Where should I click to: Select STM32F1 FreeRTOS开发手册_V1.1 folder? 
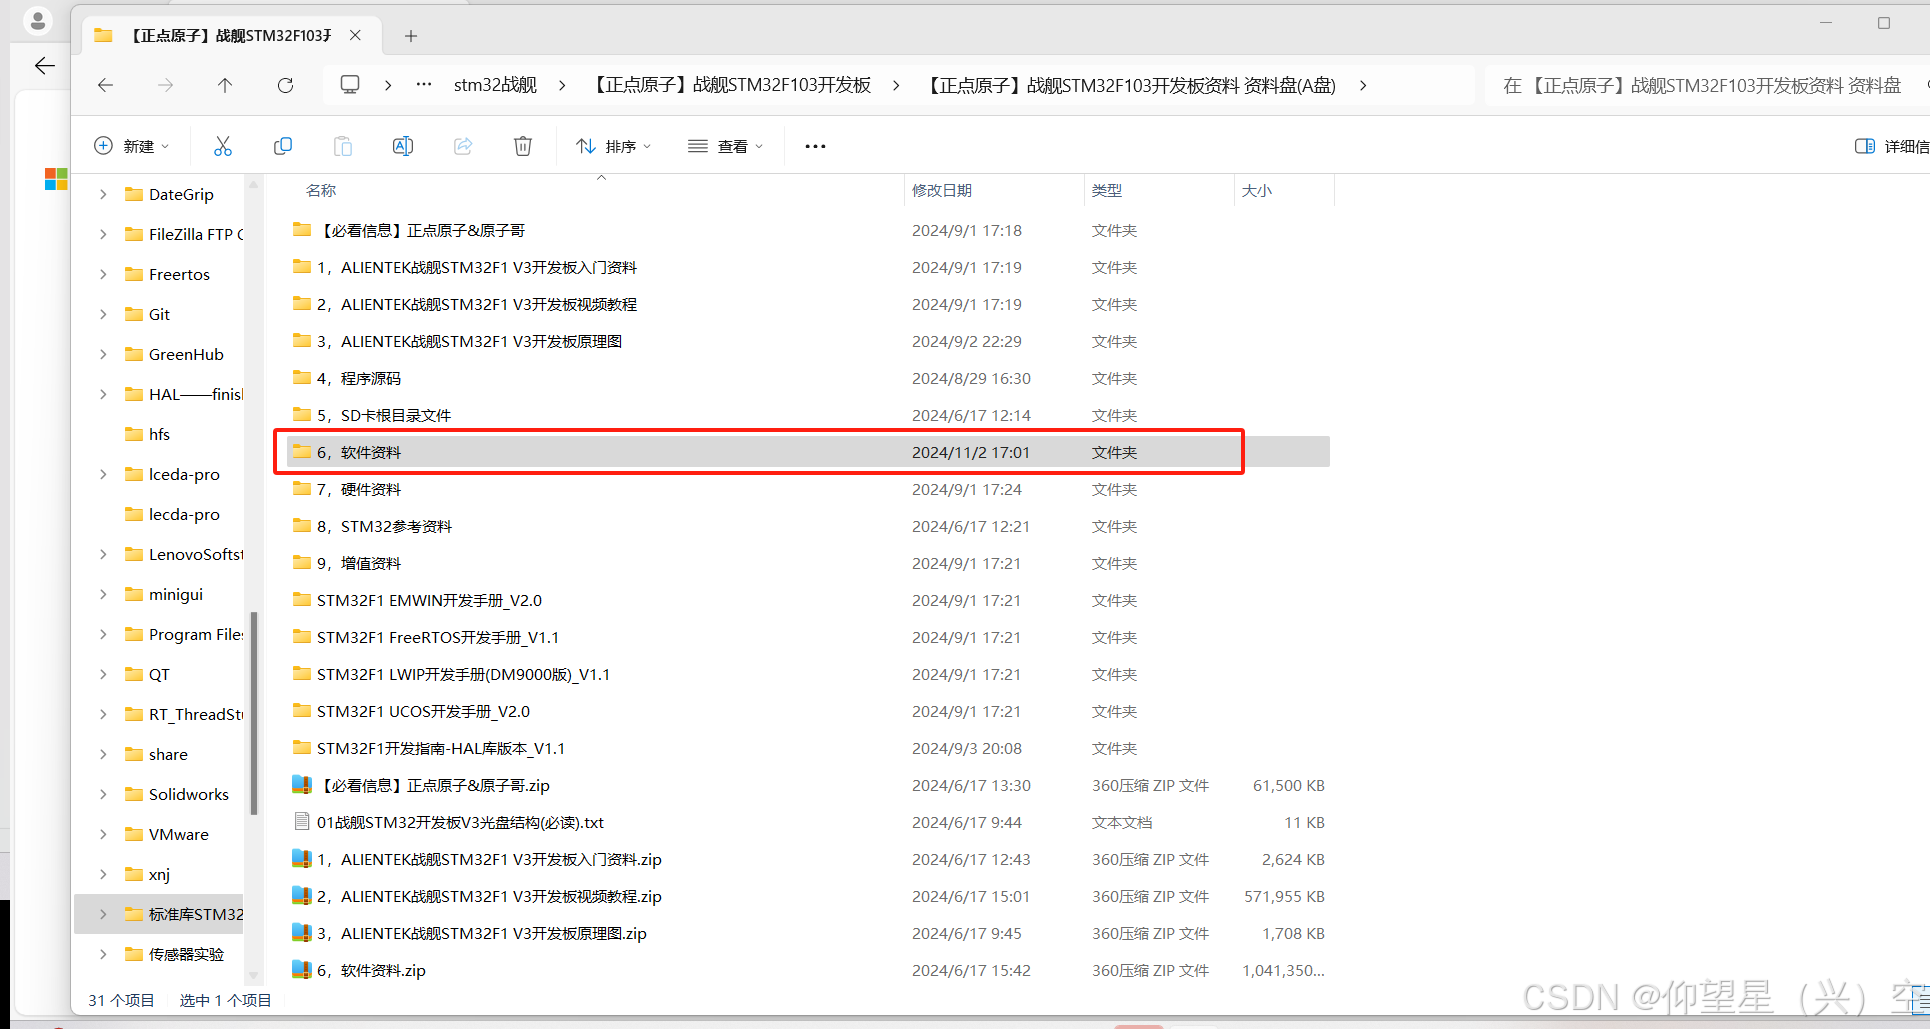point(438,637)
